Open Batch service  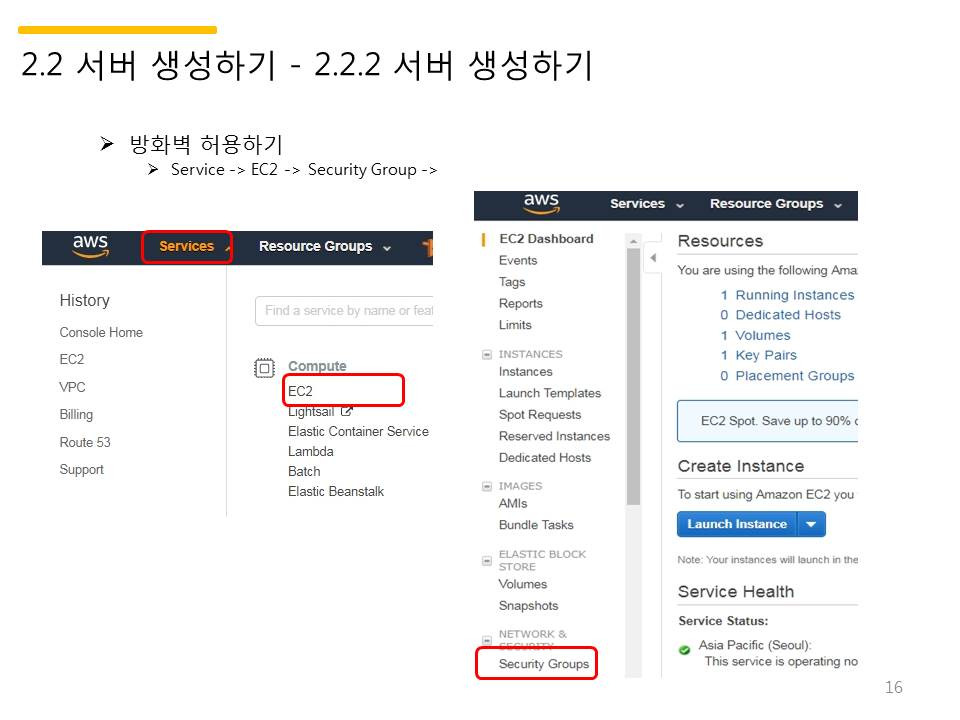[304, 471]
